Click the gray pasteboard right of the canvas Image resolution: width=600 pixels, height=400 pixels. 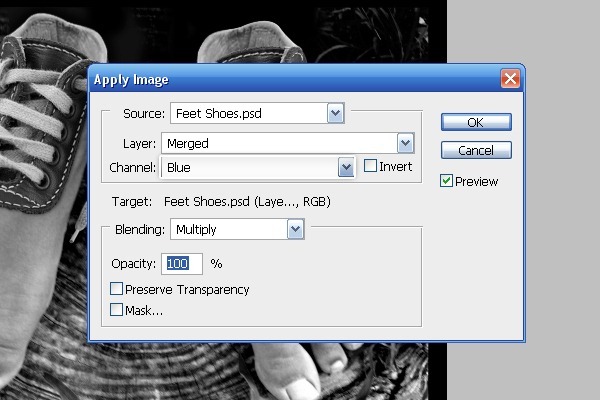click(520, 300)
